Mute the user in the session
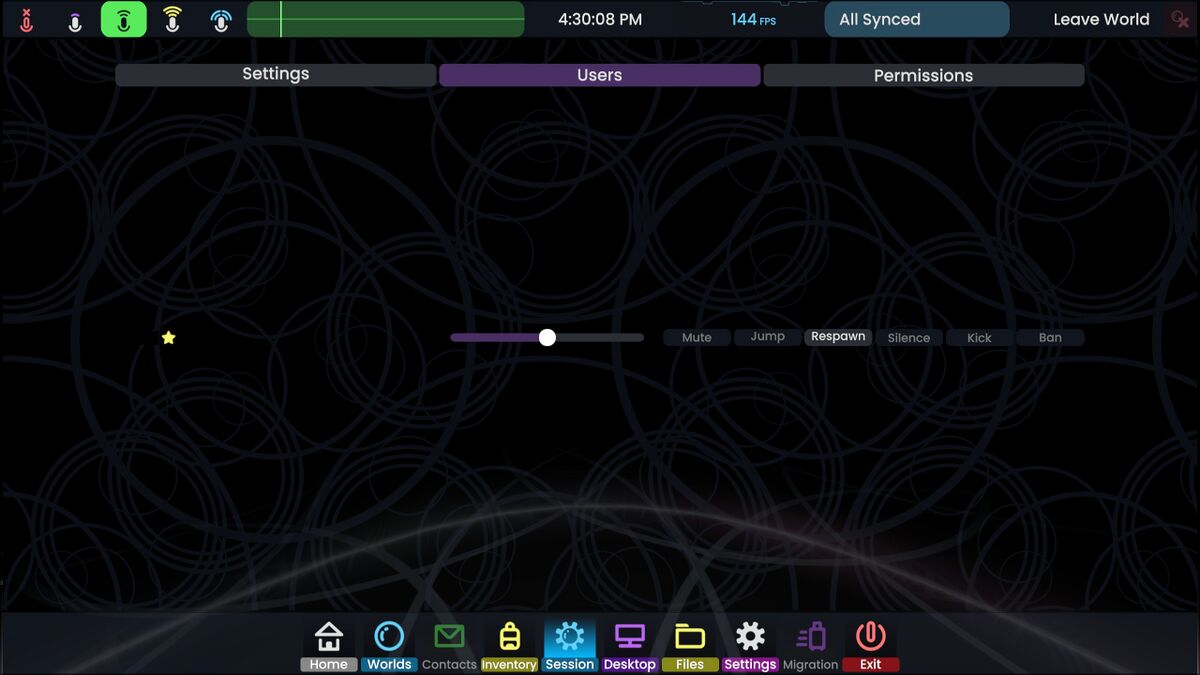This screenshot has width=1200, height=675. coord(696,337)
